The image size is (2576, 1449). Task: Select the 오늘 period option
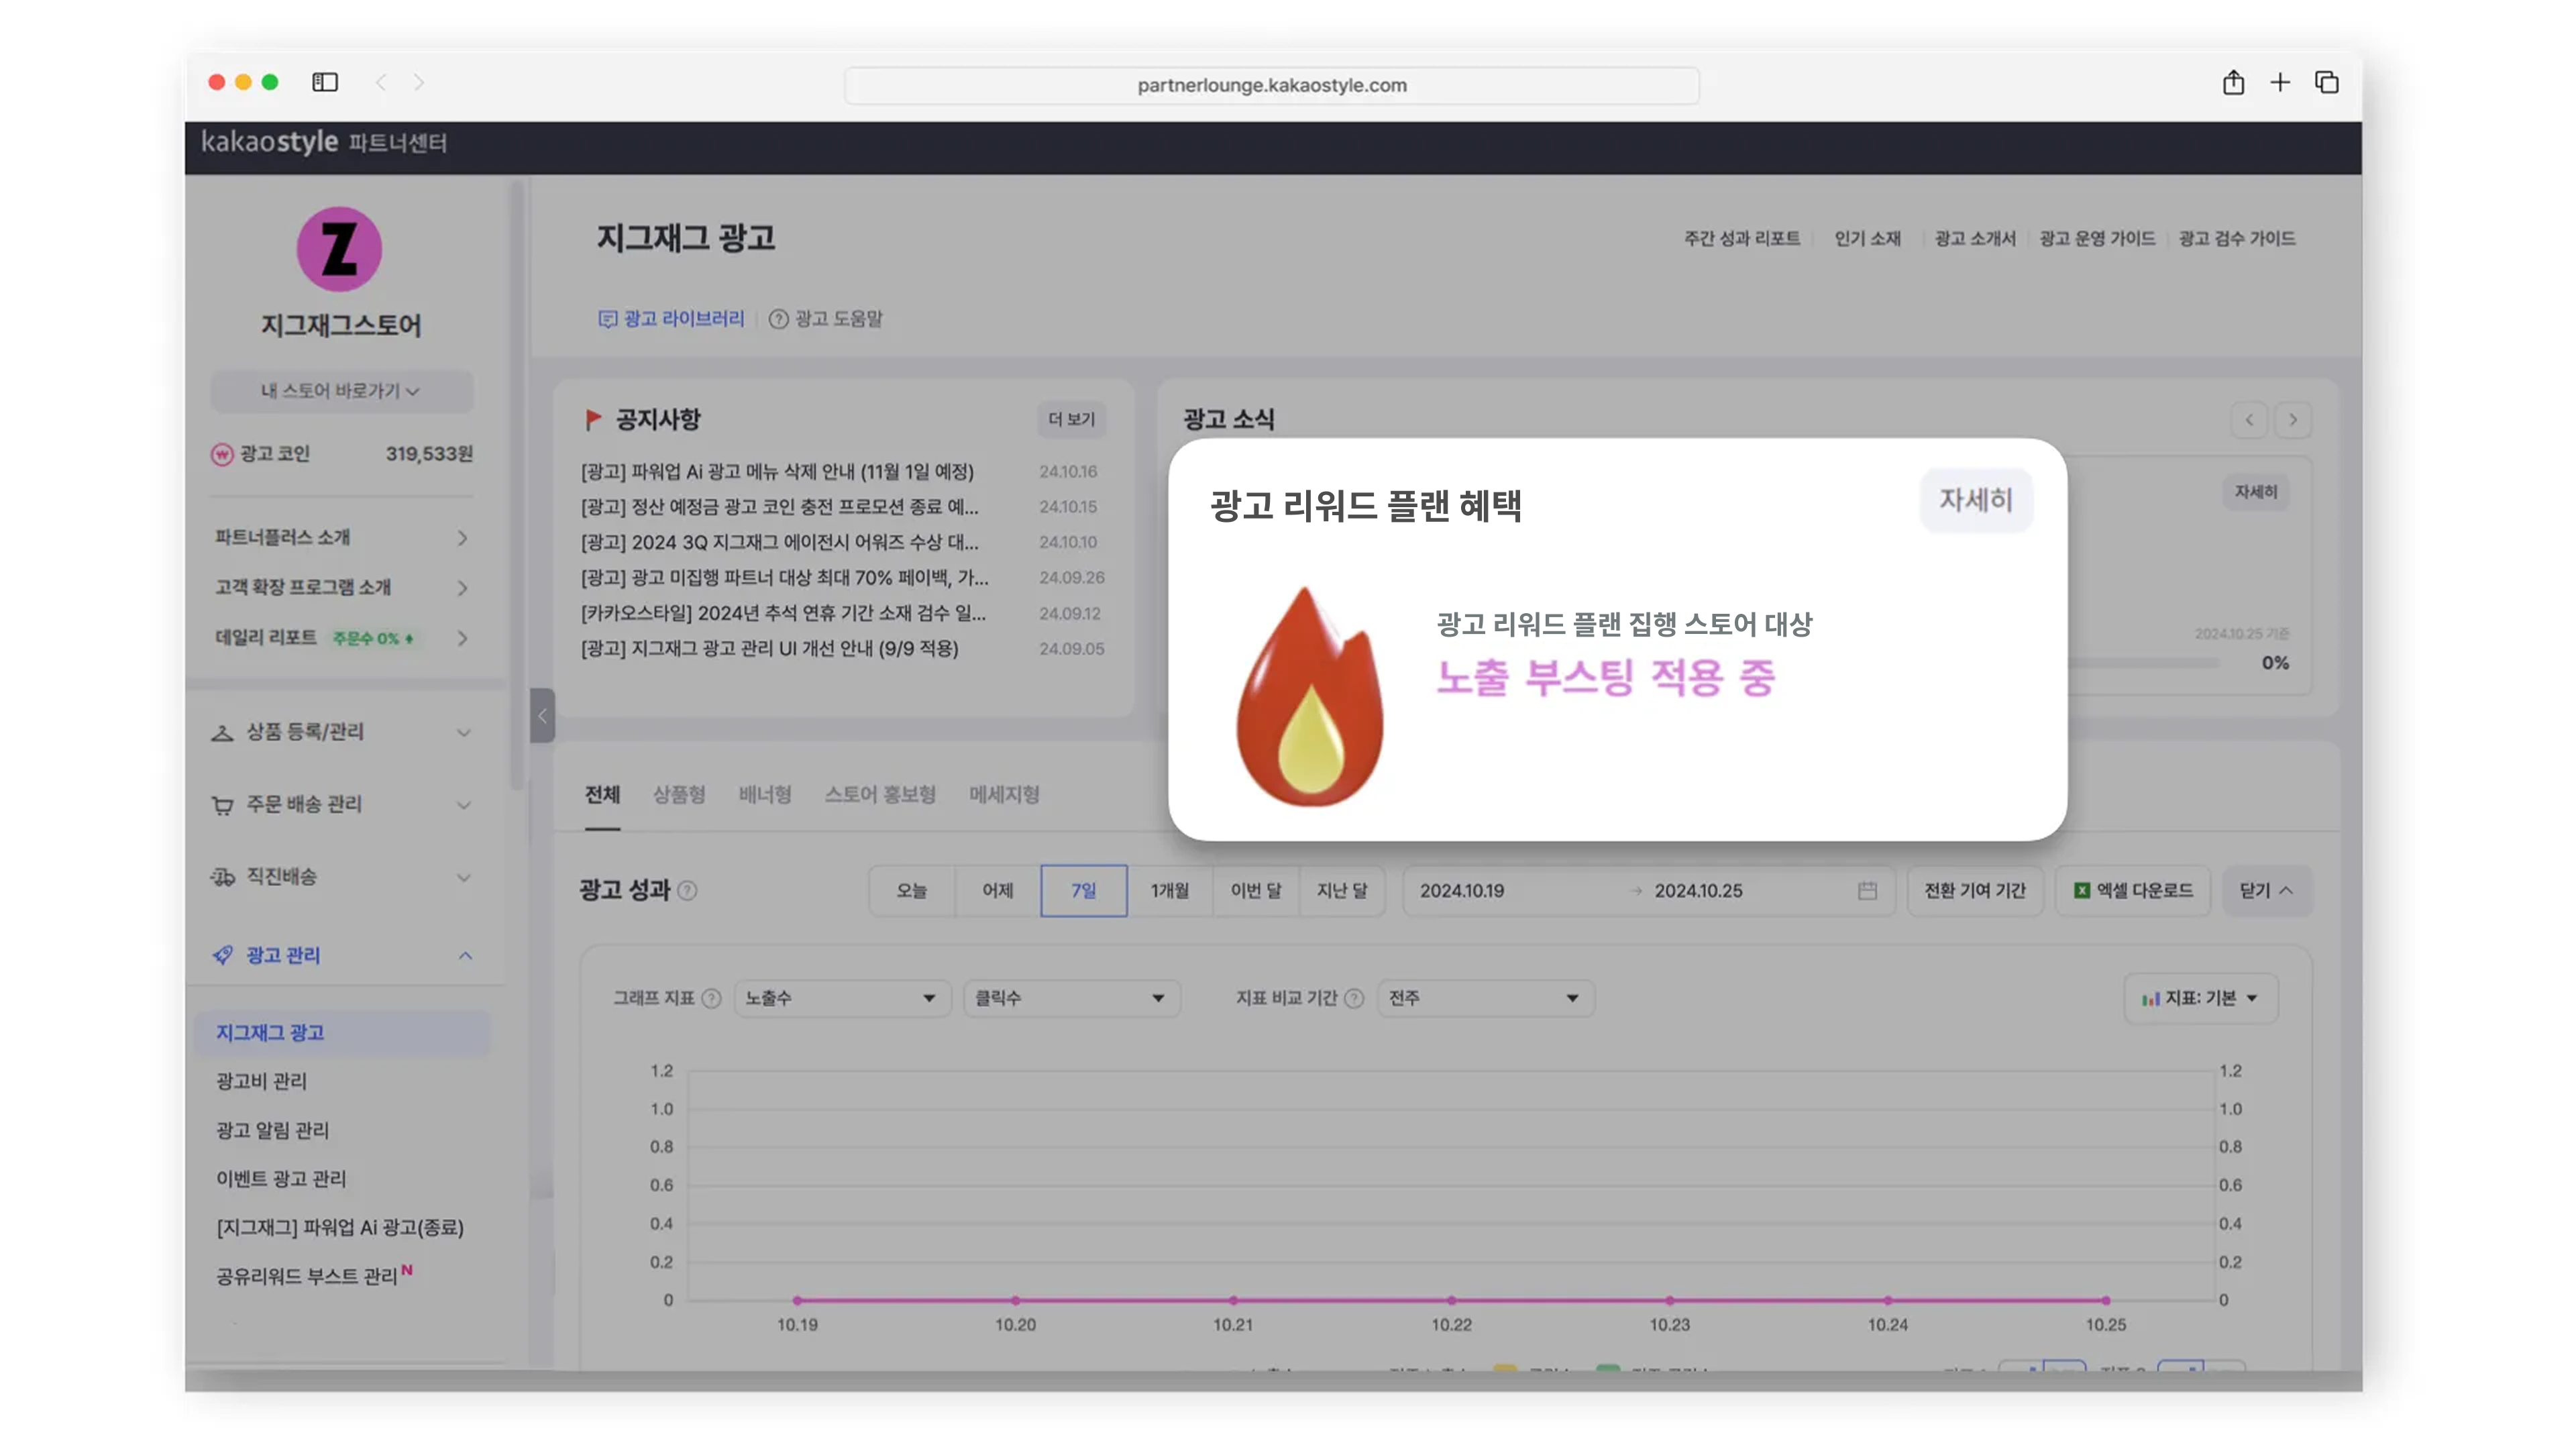point(911,891)
